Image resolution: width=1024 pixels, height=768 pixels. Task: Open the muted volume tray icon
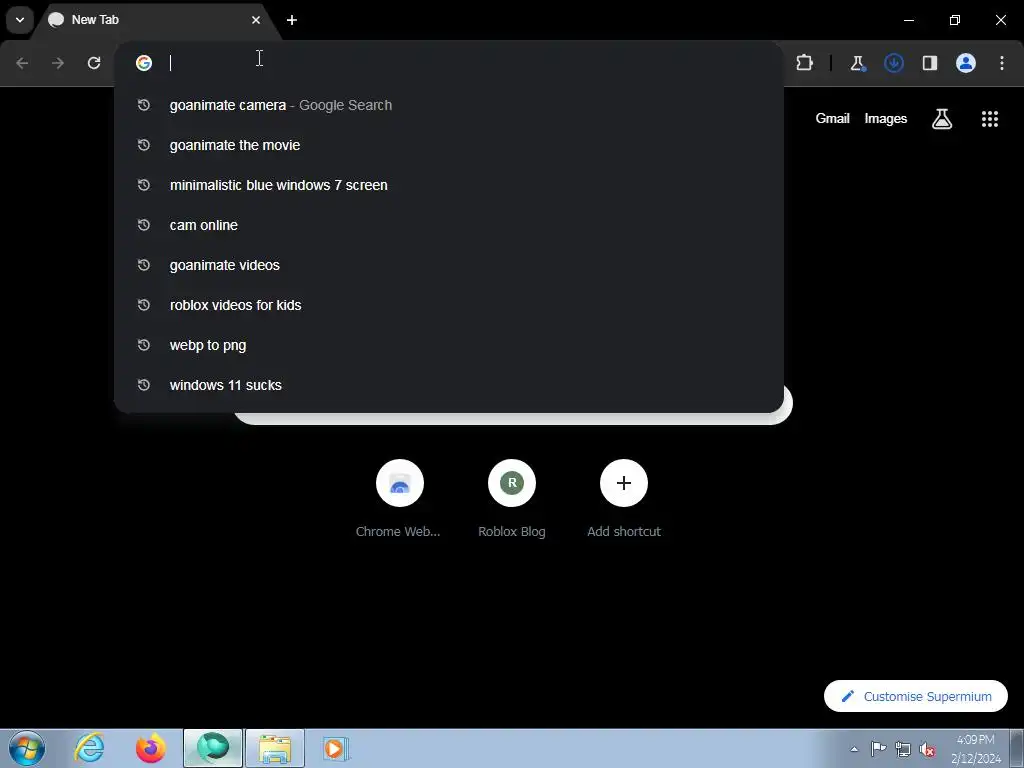pos(927,749)
